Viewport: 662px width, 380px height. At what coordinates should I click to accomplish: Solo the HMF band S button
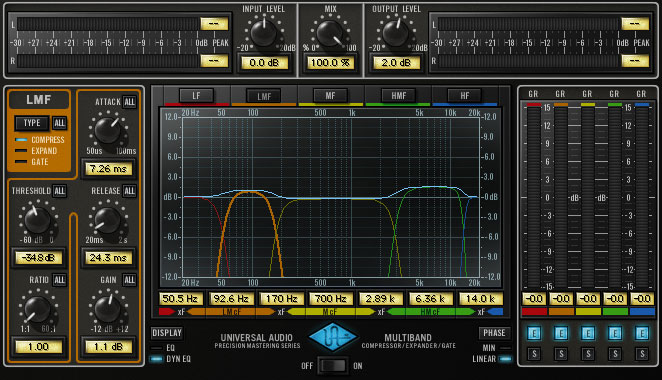(x=615, y=353)
